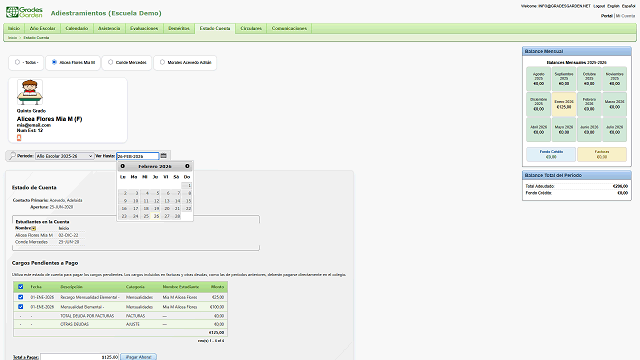Click the Portal link

(x=607, y=16)
